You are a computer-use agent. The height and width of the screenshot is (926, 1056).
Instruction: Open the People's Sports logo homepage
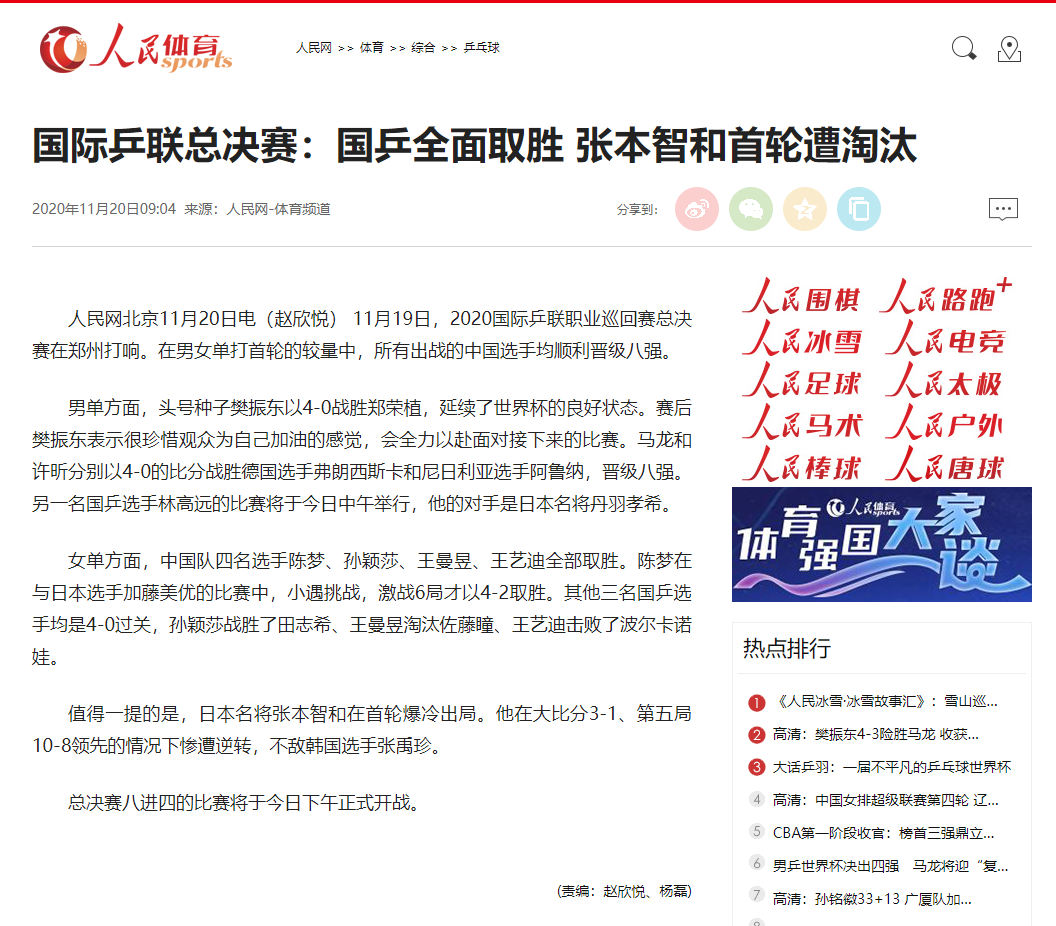coord(136,48)
